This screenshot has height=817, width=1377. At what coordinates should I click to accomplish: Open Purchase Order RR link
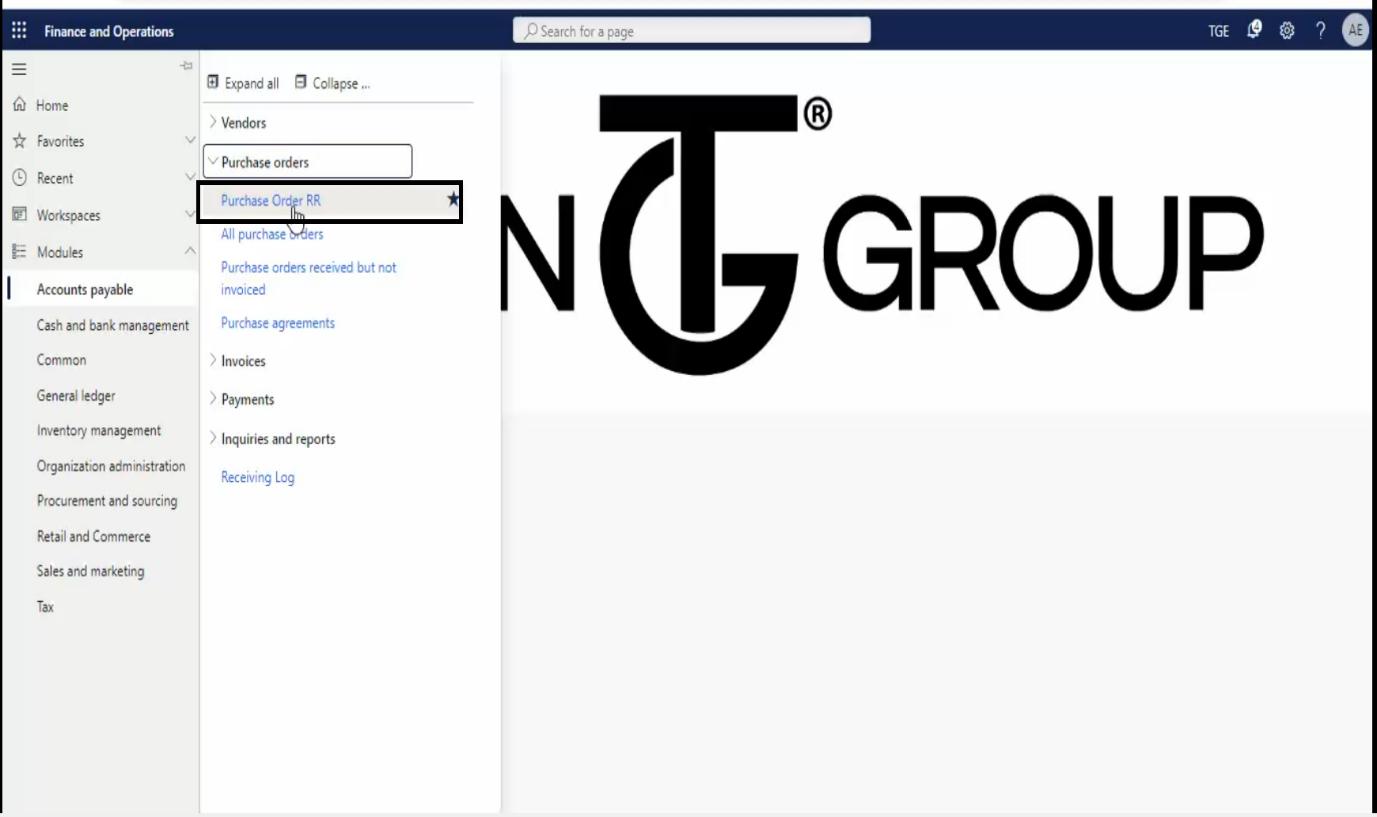tap(271, 200)
